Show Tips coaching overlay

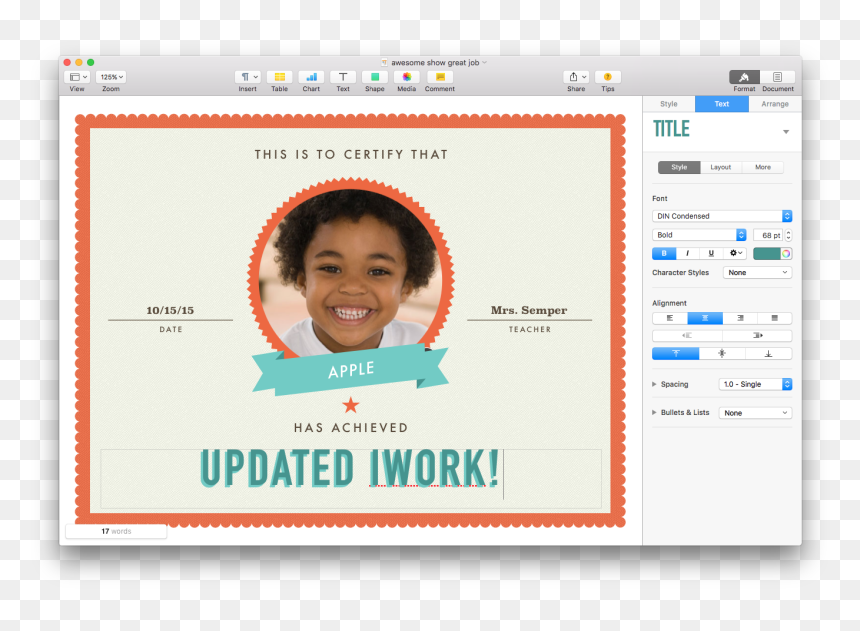click(608, 77)
